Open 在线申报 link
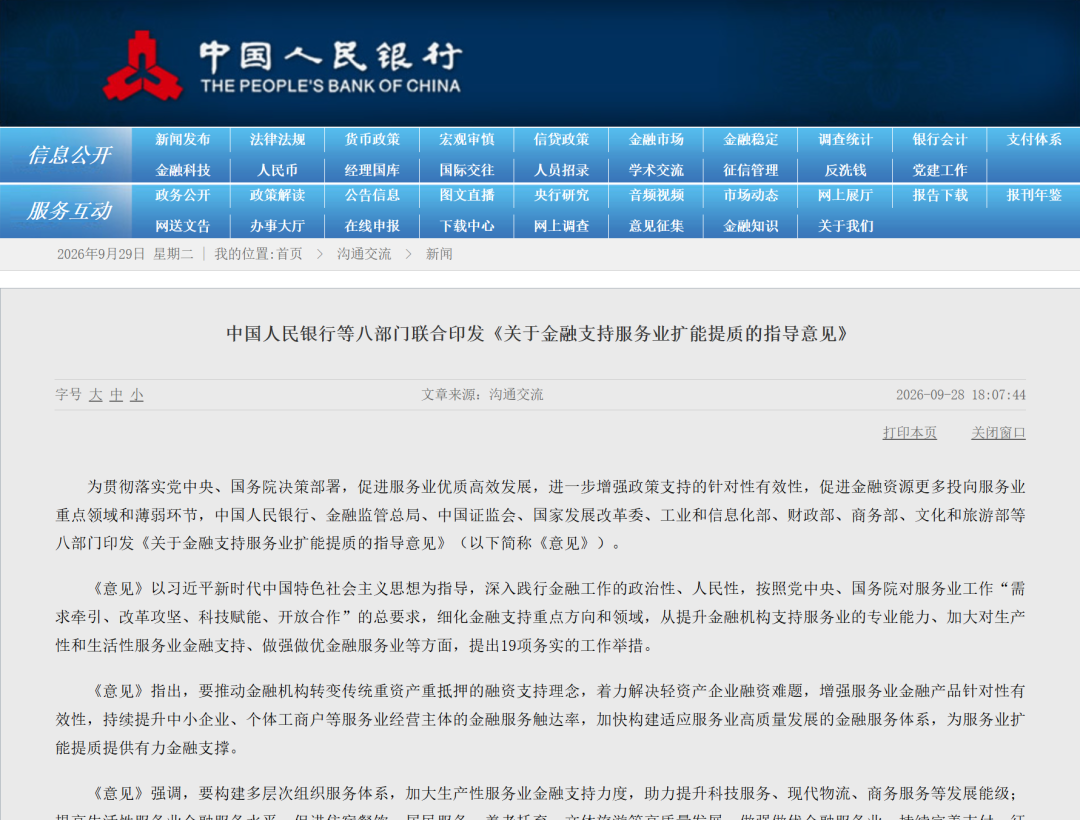Viewport: 1080px width, 820px height. point(372,226)
